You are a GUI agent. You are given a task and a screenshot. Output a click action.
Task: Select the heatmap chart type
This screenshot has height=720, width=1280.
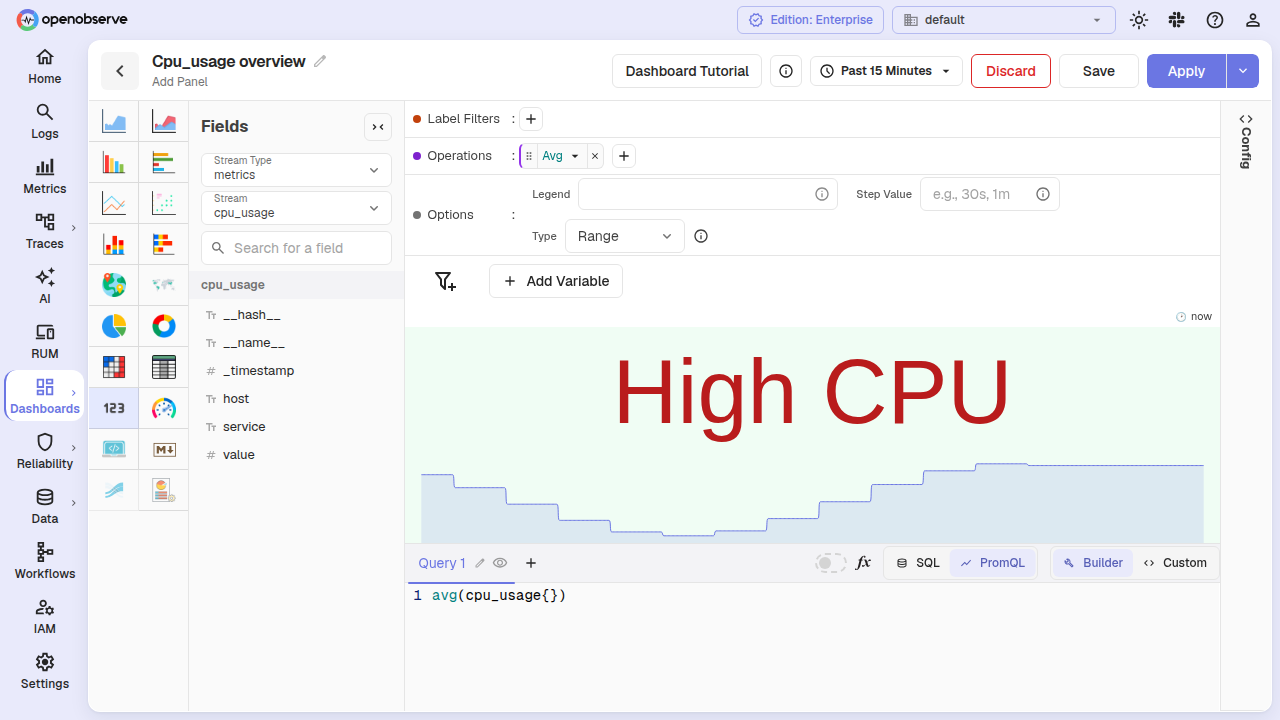[114, 367]
